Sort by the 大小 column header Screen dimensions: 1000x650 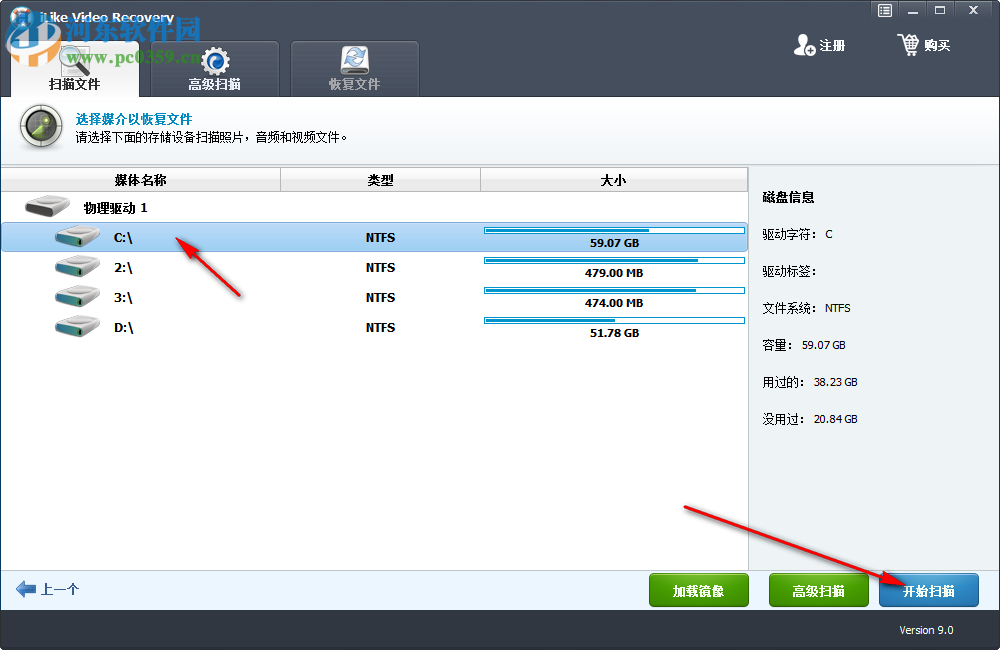point(613,179)
